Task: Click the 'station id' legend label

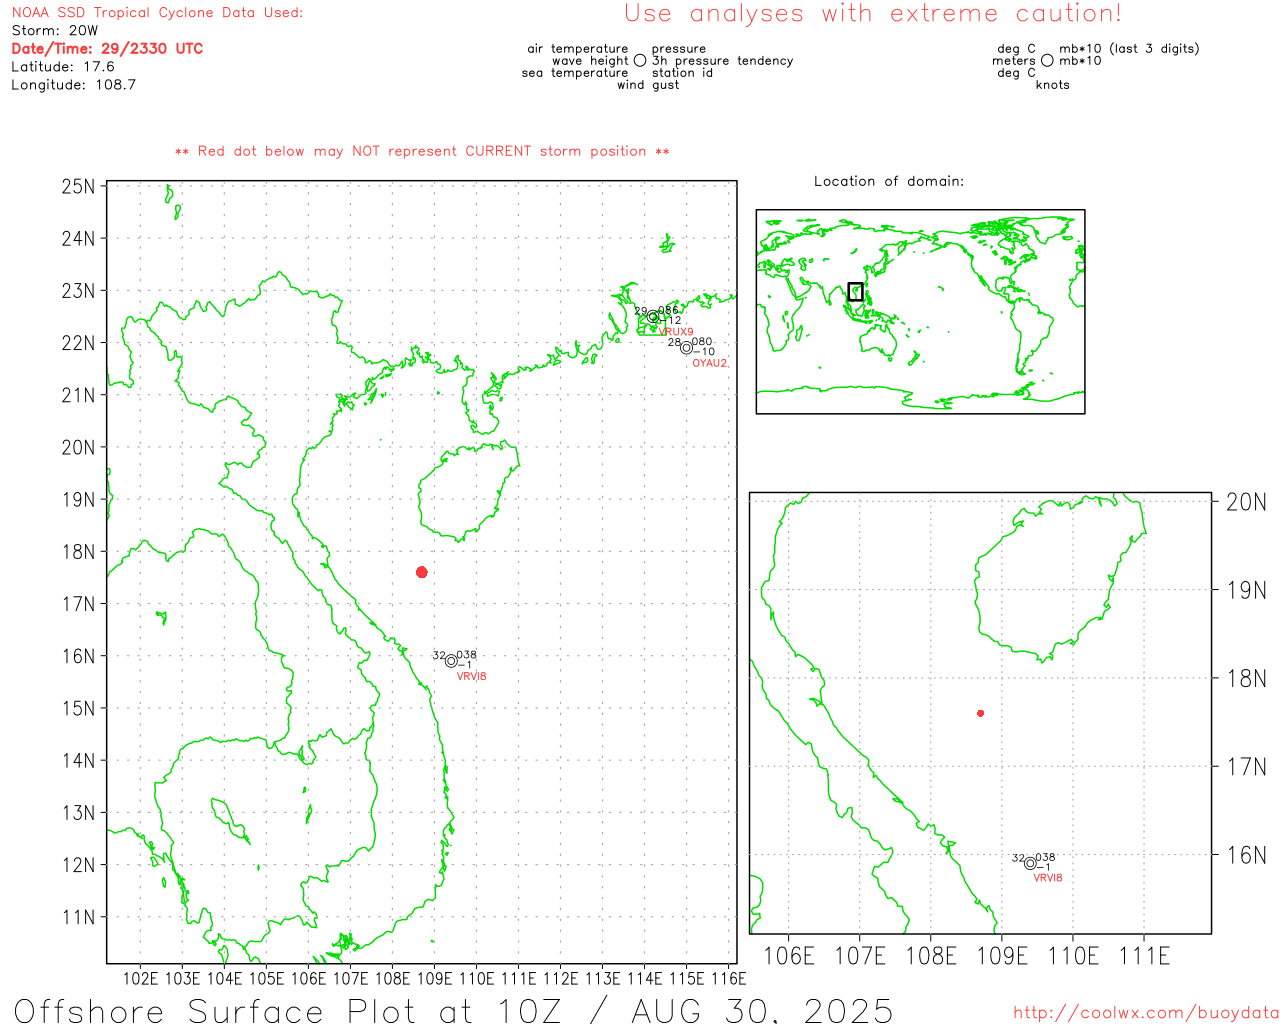Action: click(x=682, y=73)
